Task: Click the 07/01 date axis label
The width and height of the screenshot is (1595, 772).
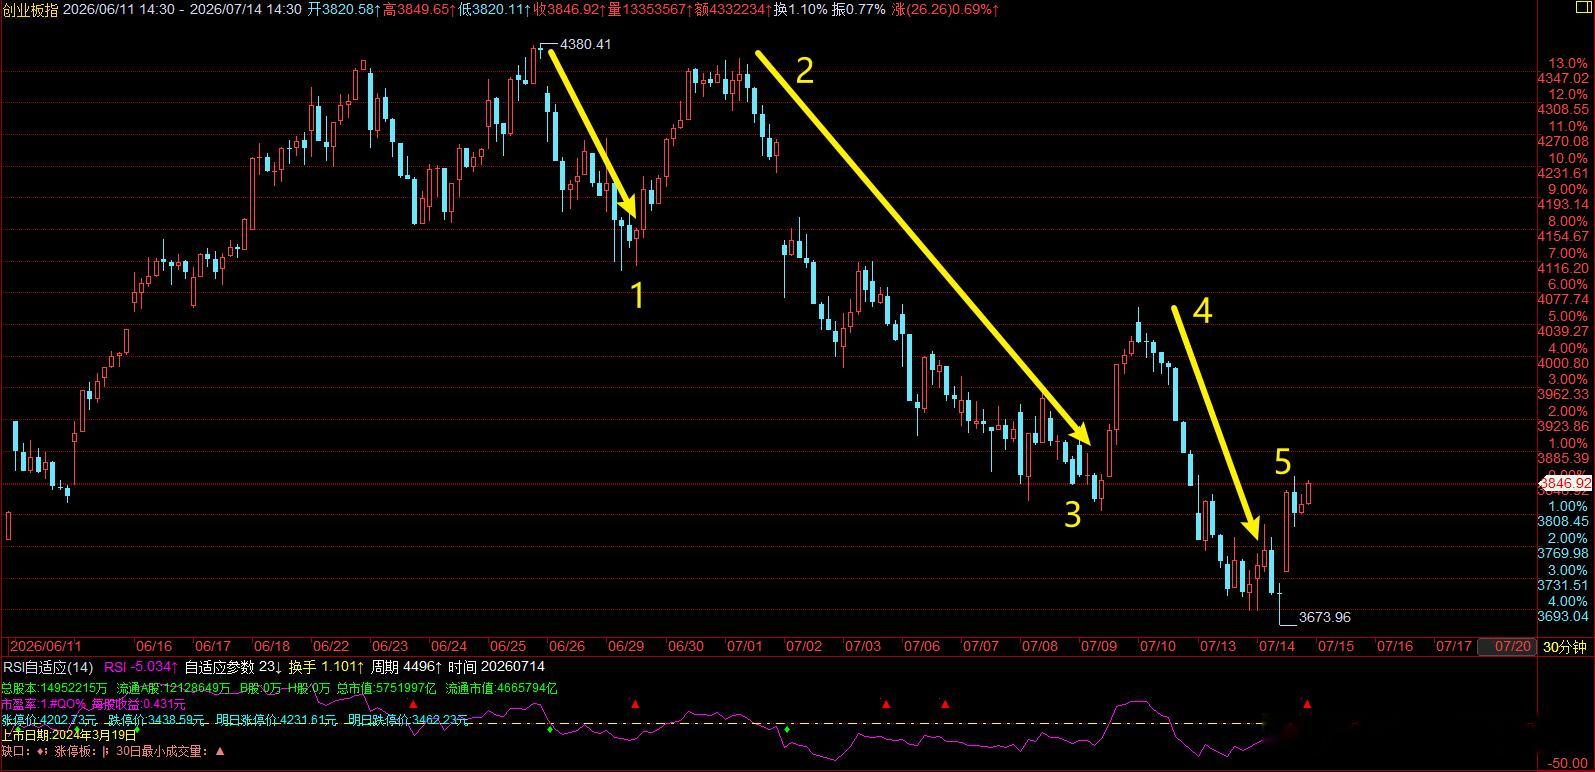Action: tap(745, 647)
